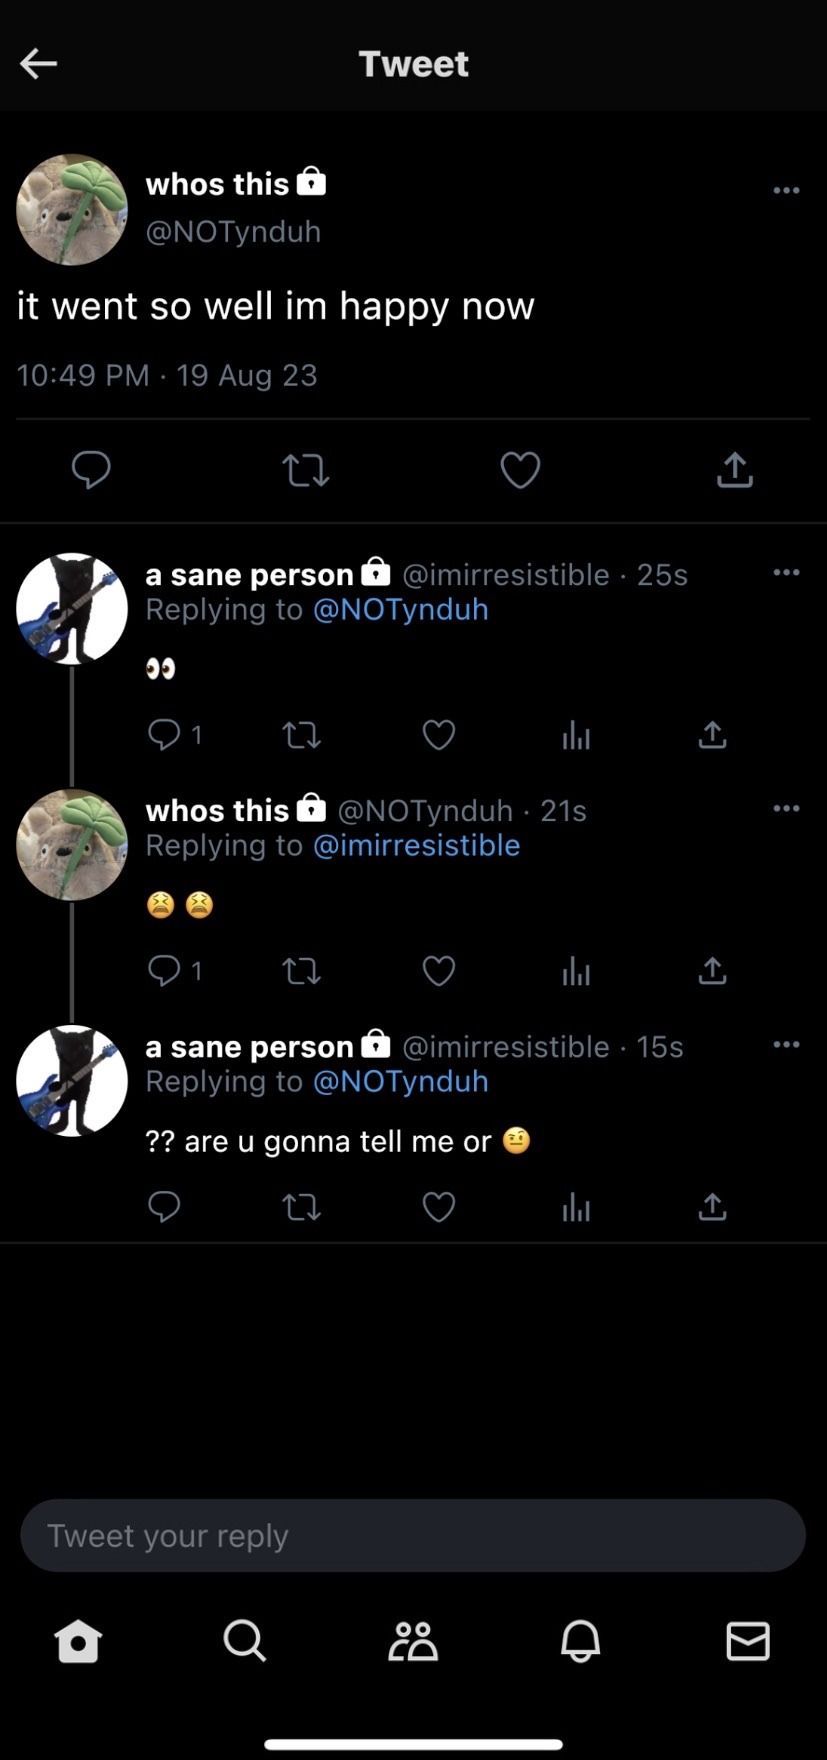Open the three-dot menu on the main tweet
827x1760 pixels.
coord(786,190)
